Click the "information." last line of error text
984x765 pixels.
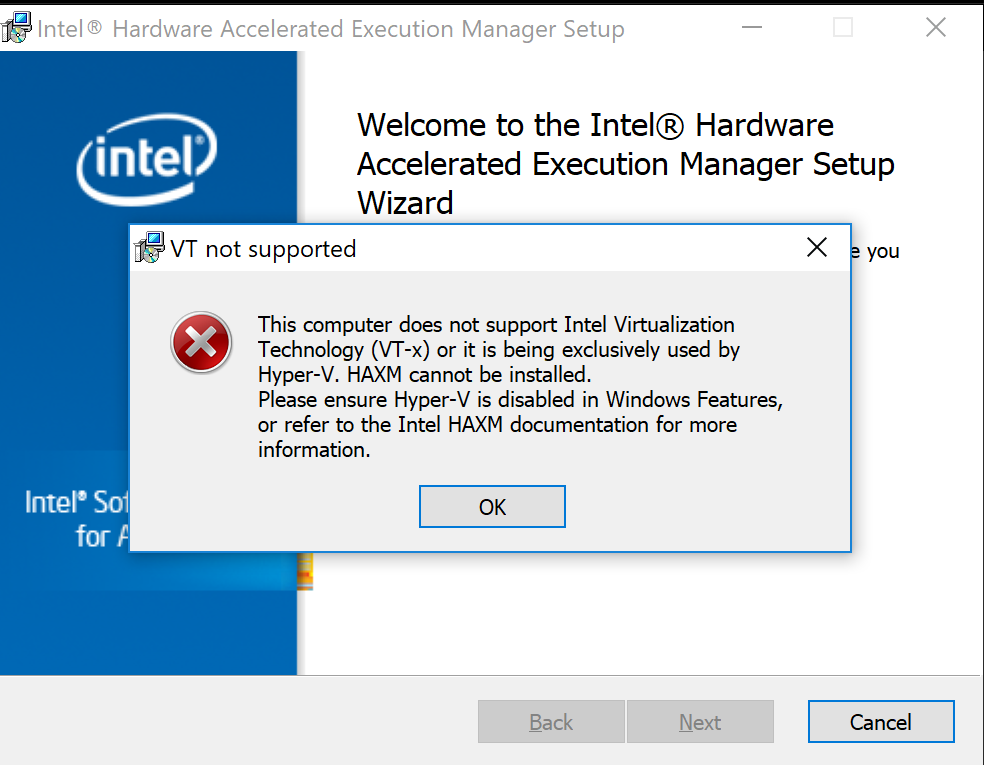(x=314, y=450)
